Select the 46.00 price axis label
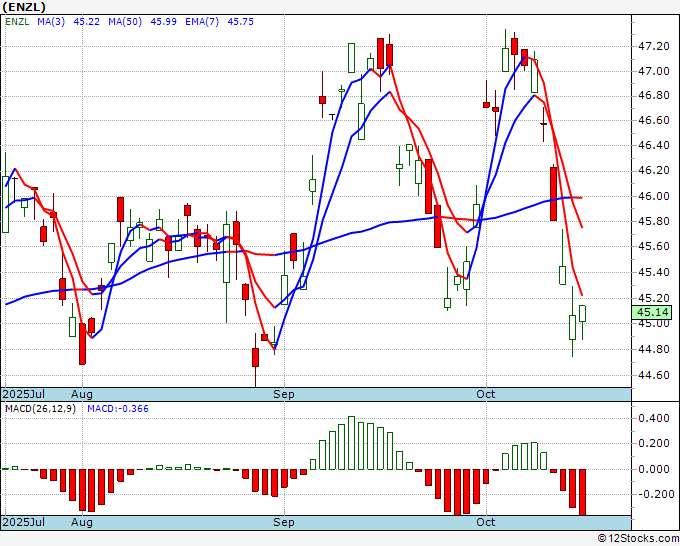 click(654, 196)
